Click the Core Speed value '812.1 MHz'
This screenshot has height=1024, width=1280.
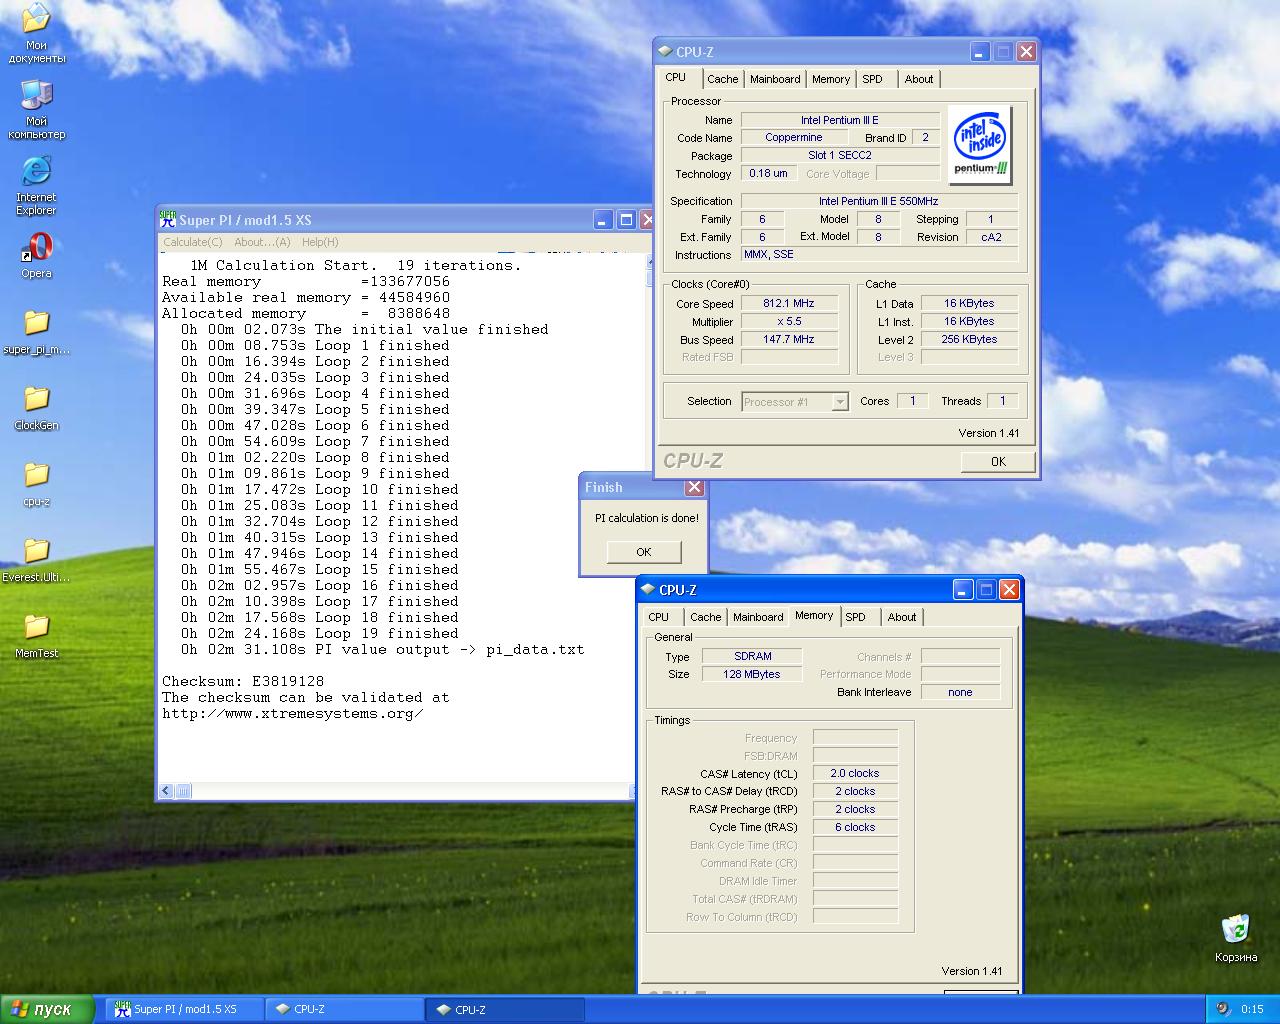click(x=789, y=304)
